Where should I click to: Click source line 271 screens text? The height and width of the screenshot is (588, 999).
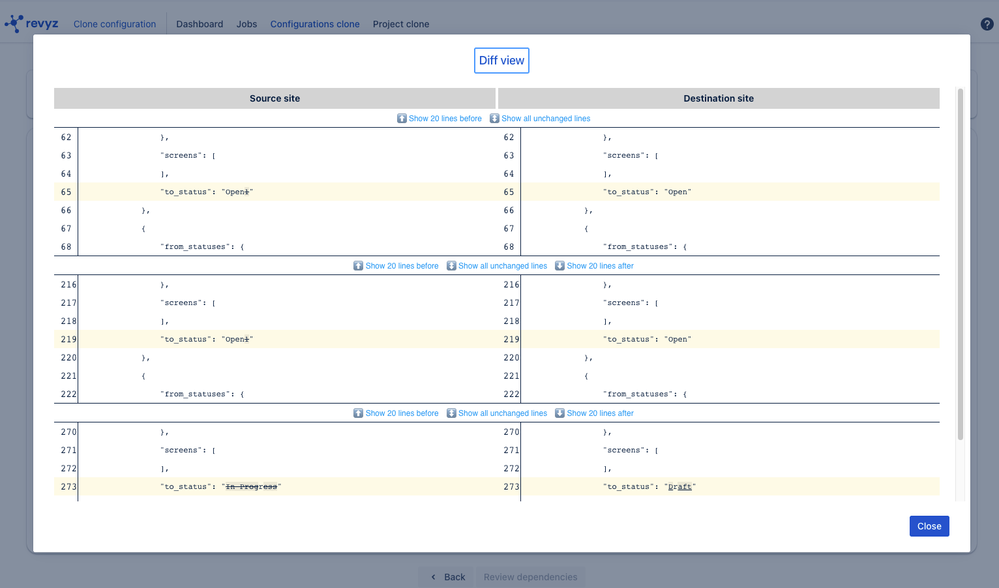(x=188, y=450)
